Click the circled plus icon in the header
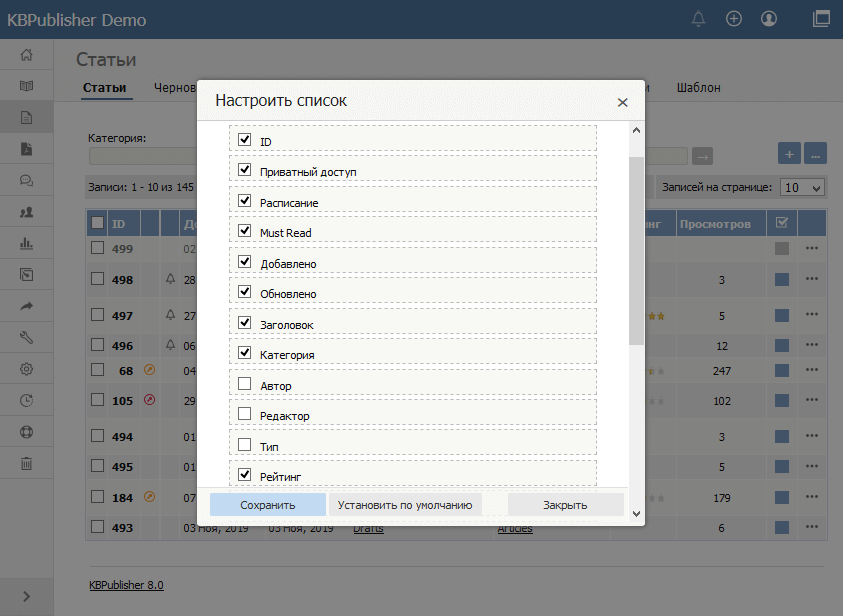Image resolution: width=843 pixels, height=616 pixels. [733, 19]
